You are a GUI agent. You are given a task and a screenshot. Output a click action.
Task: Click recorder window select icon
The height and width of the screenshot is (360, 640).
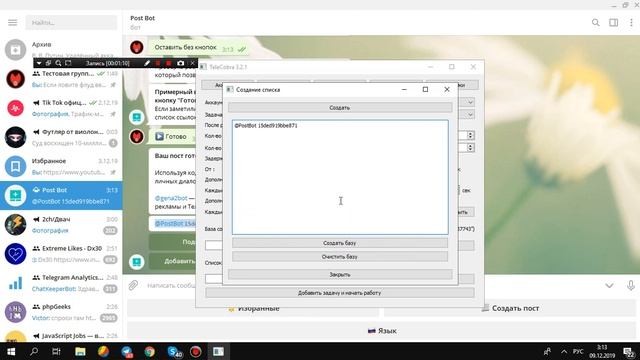[x=48, y=63]
